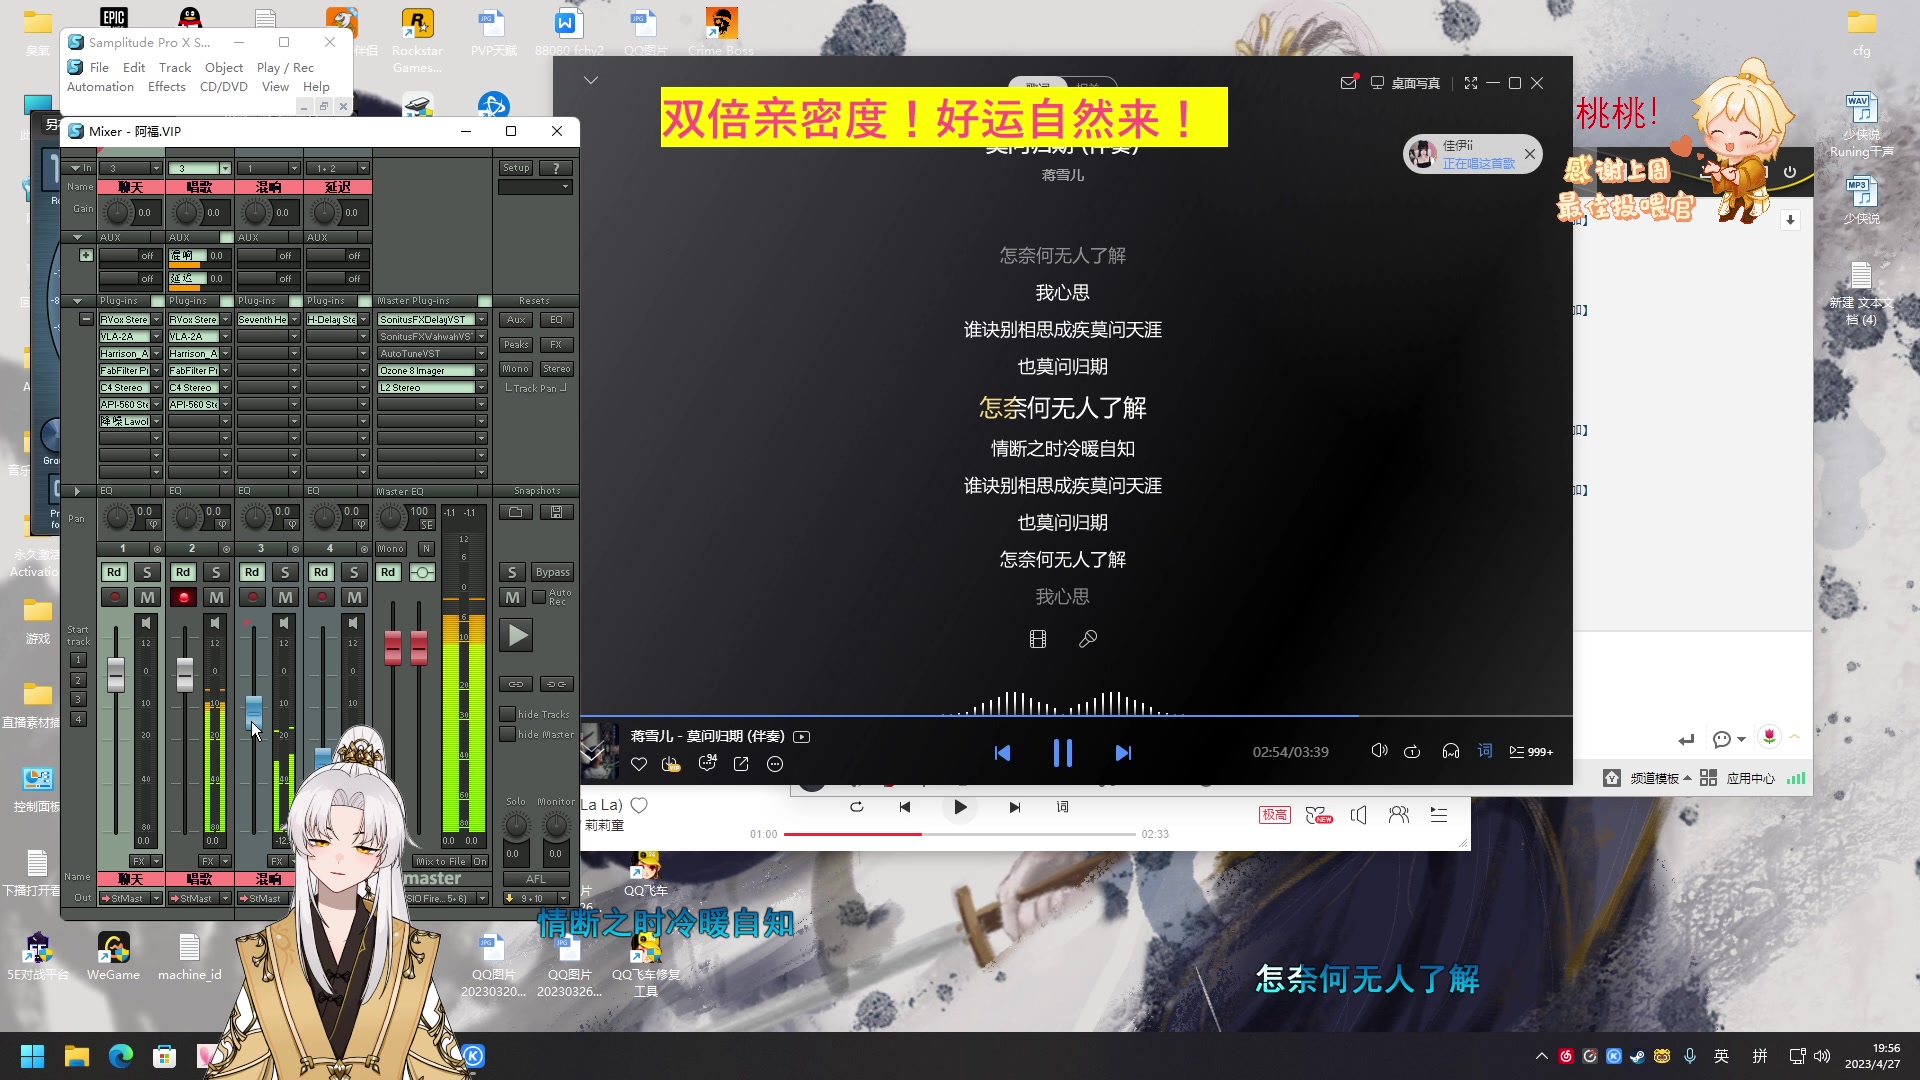Load a mixer snapshot with the folder icon

(x=516, y=512)
